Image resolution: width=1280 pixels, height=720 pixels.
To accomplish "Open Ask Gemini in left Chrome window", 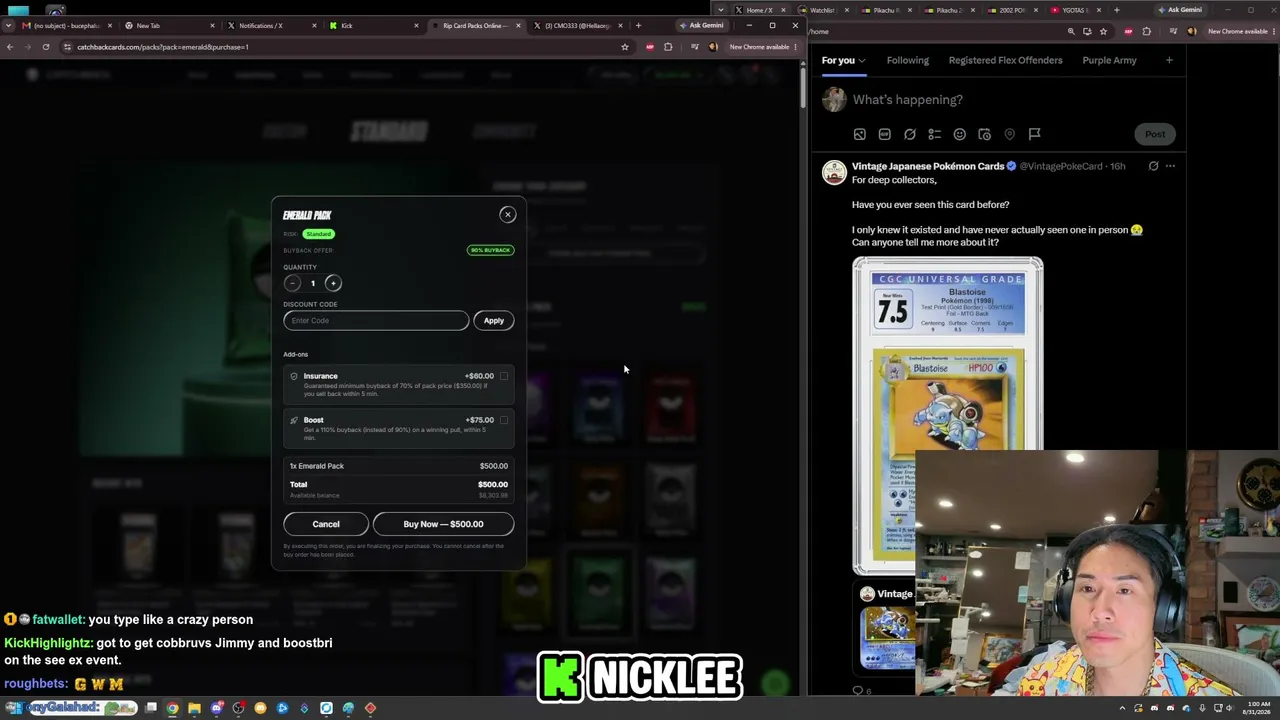I will tap(701, 25).
